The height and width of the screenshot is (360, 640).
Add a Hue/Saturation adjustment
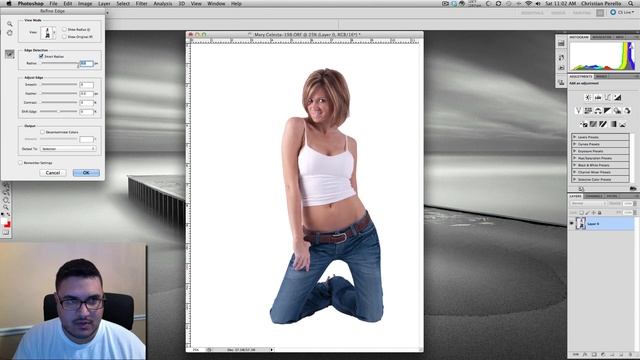[x=588, y=111]
